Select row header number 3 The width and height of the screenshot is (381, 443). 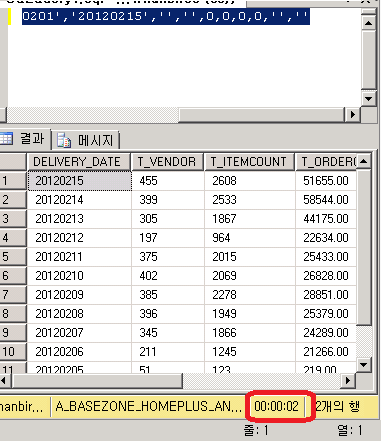pos(13,219)
